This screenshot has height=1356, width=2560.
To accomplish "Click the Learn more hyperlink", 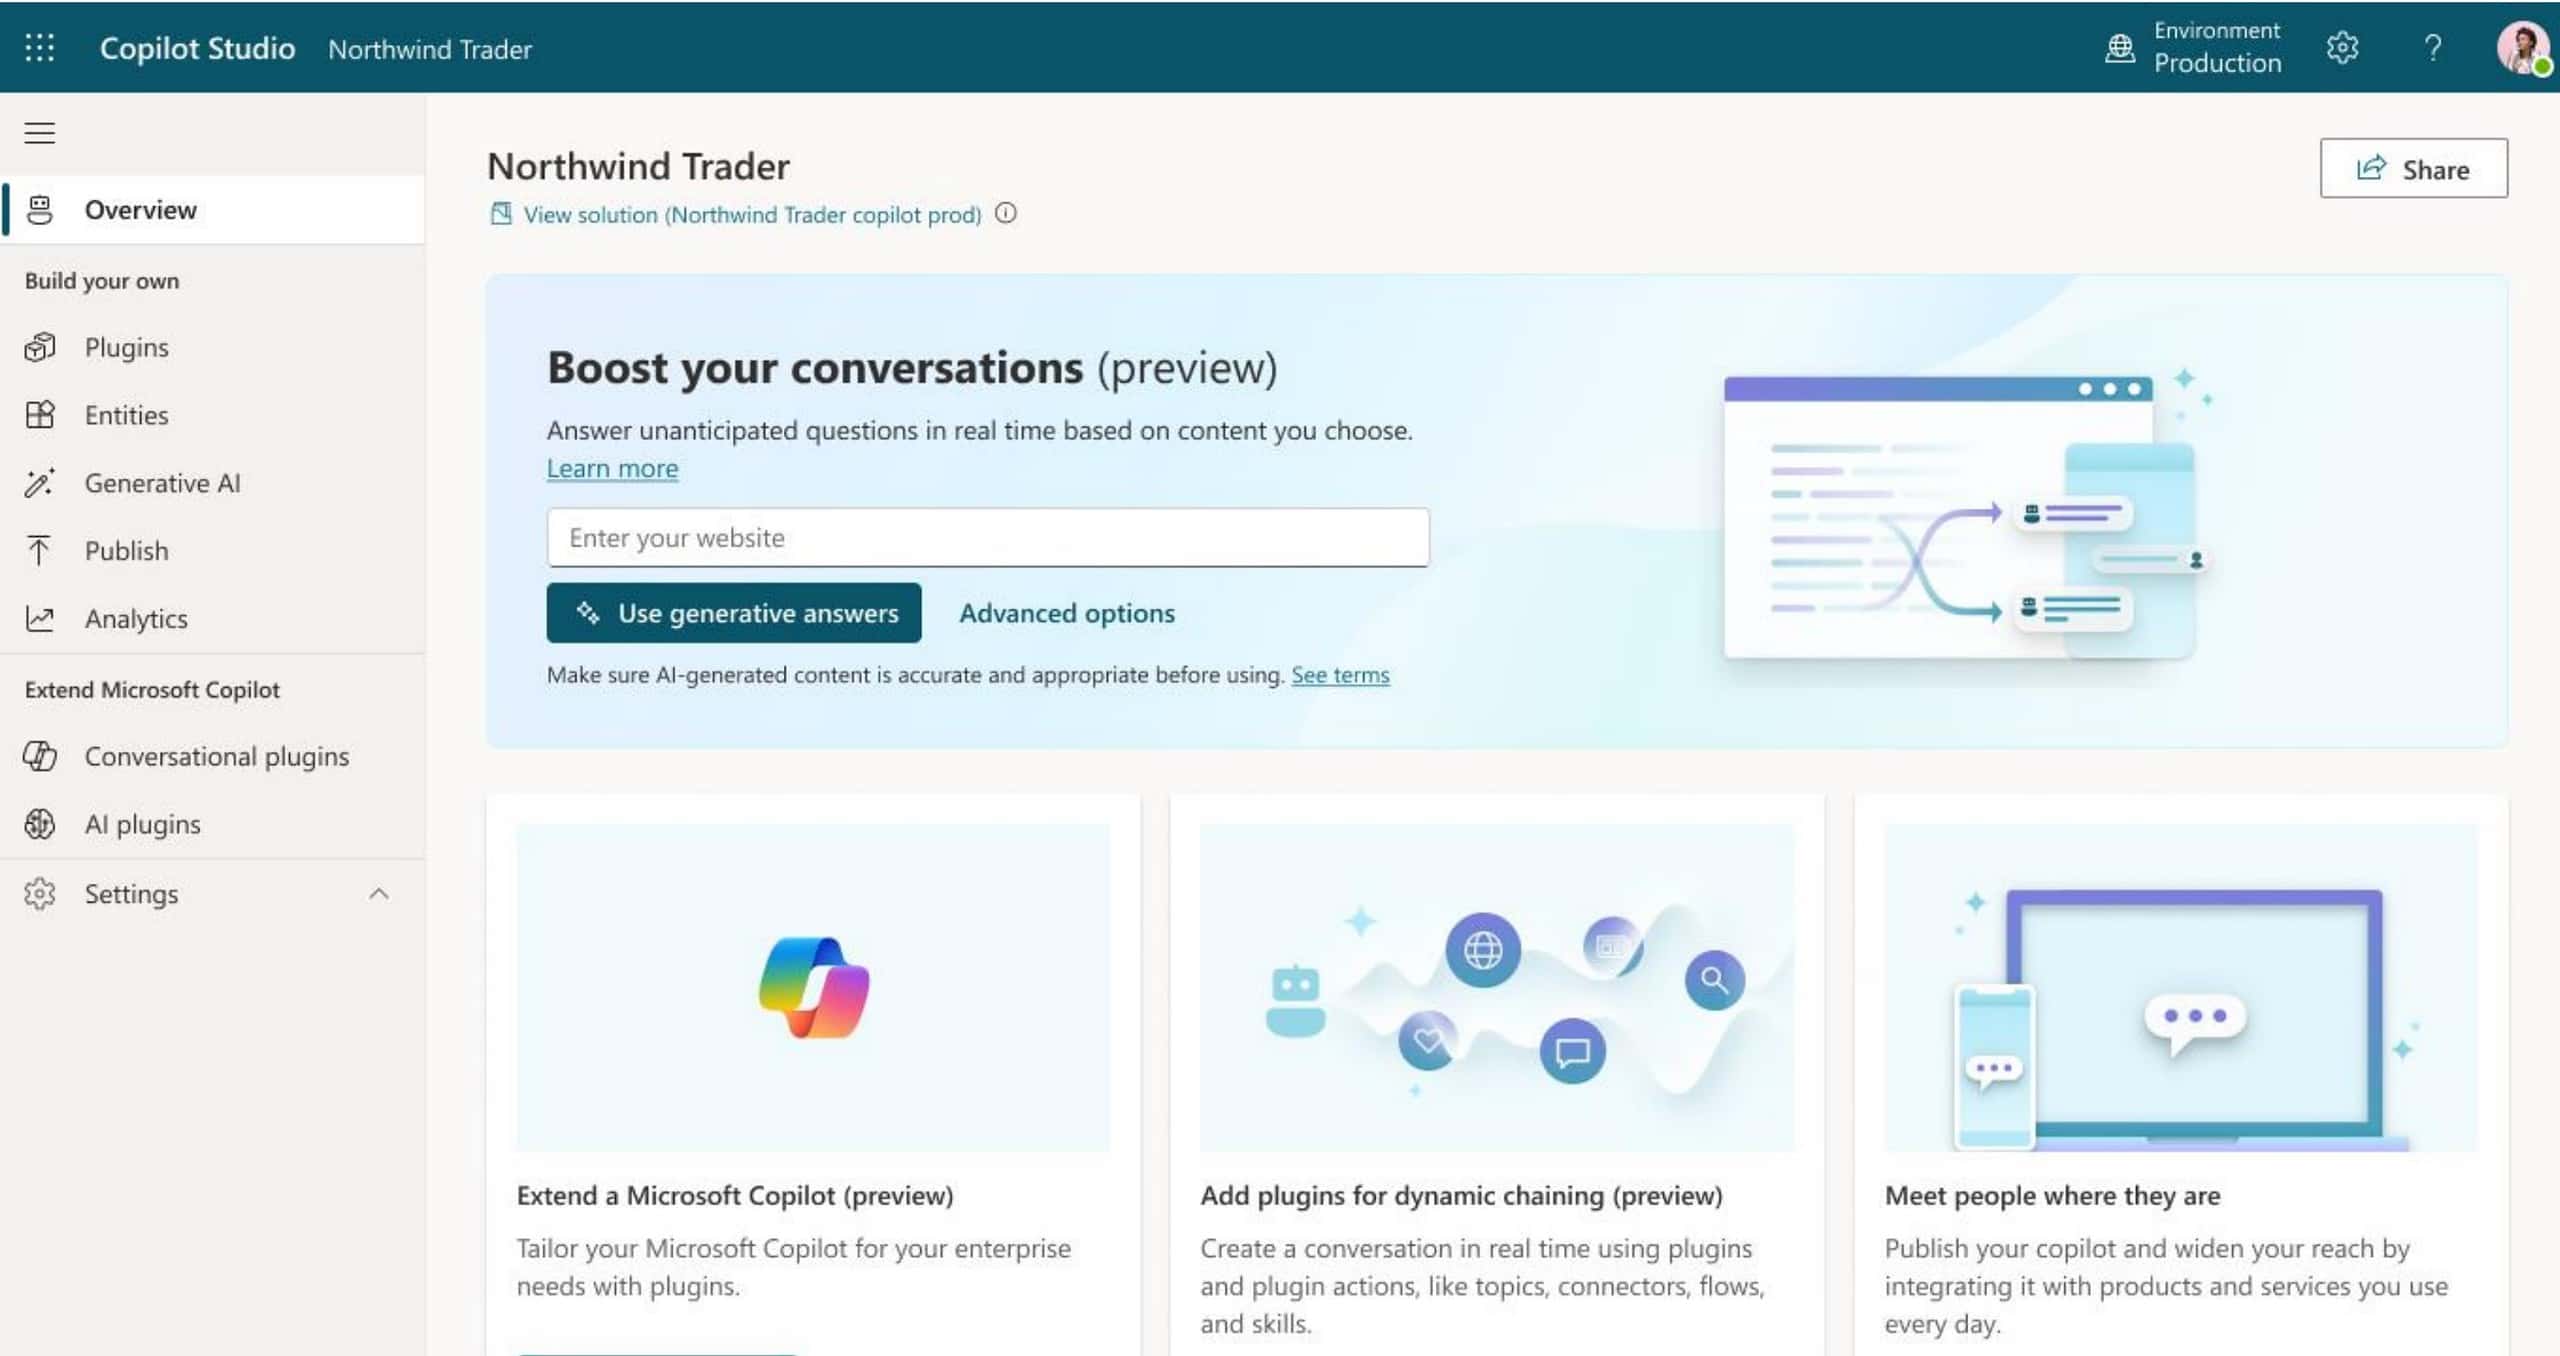I will (611, 469).
